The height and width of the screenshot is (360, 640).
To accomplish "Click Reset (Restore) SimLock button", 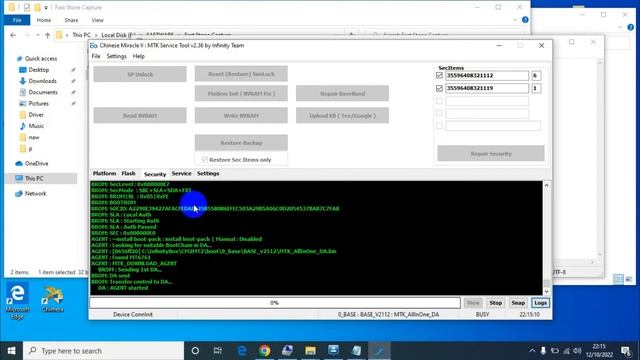I will click(241, 74).
